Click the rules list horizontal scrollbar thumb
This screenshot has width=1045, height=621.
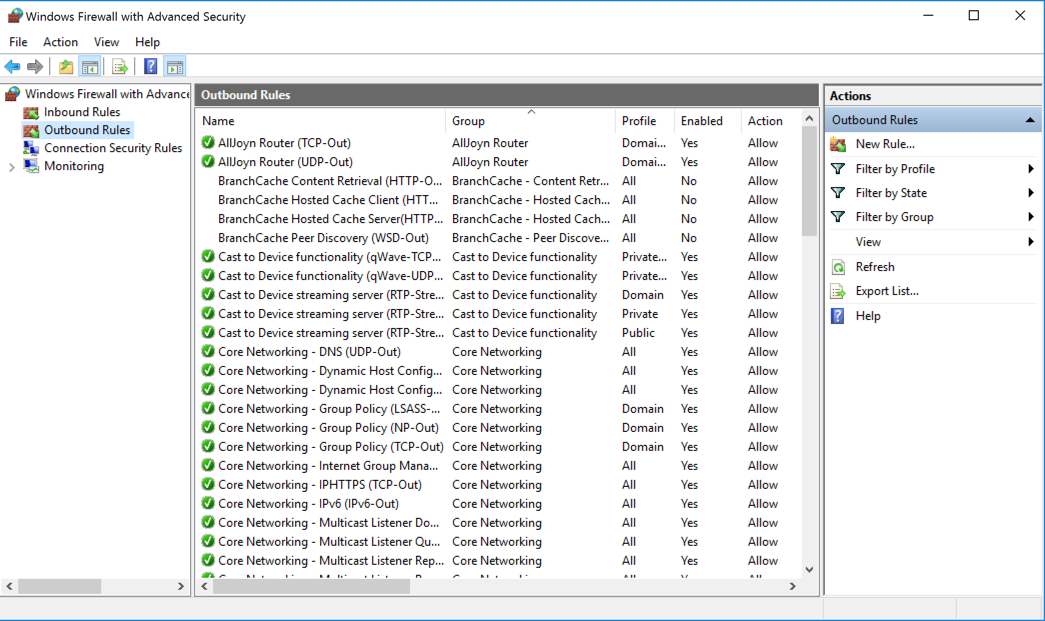[311, 586]
